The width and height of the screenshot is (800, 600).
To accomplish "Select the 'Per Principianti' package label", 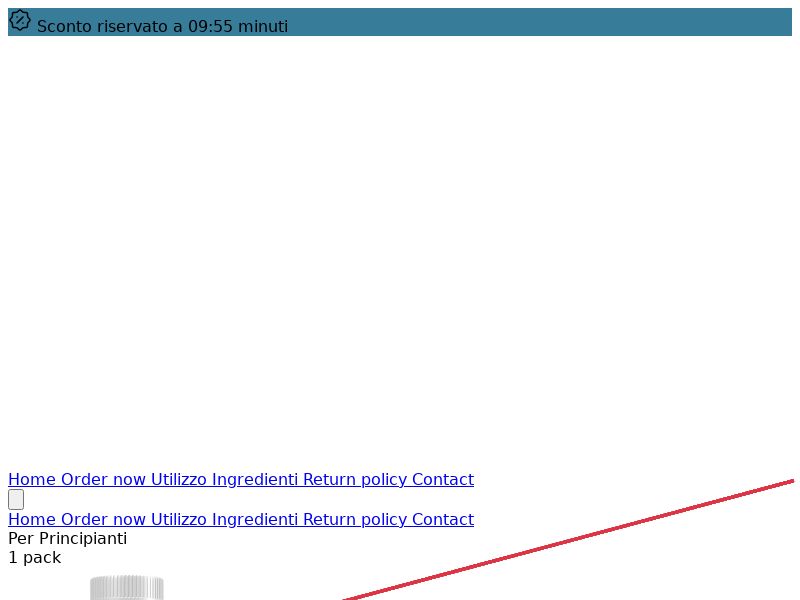I will click(x=67, y=539).
